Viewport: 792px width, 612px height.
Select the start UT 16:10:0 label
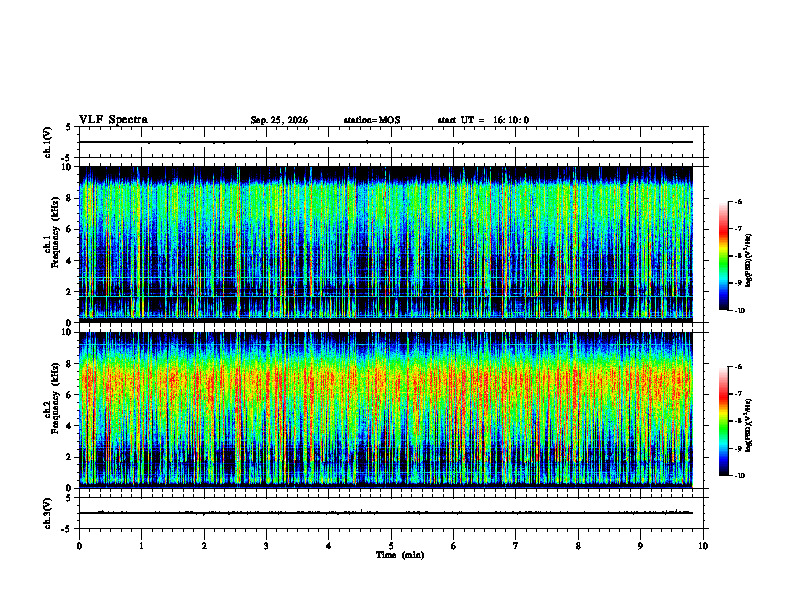coord(483,120)
